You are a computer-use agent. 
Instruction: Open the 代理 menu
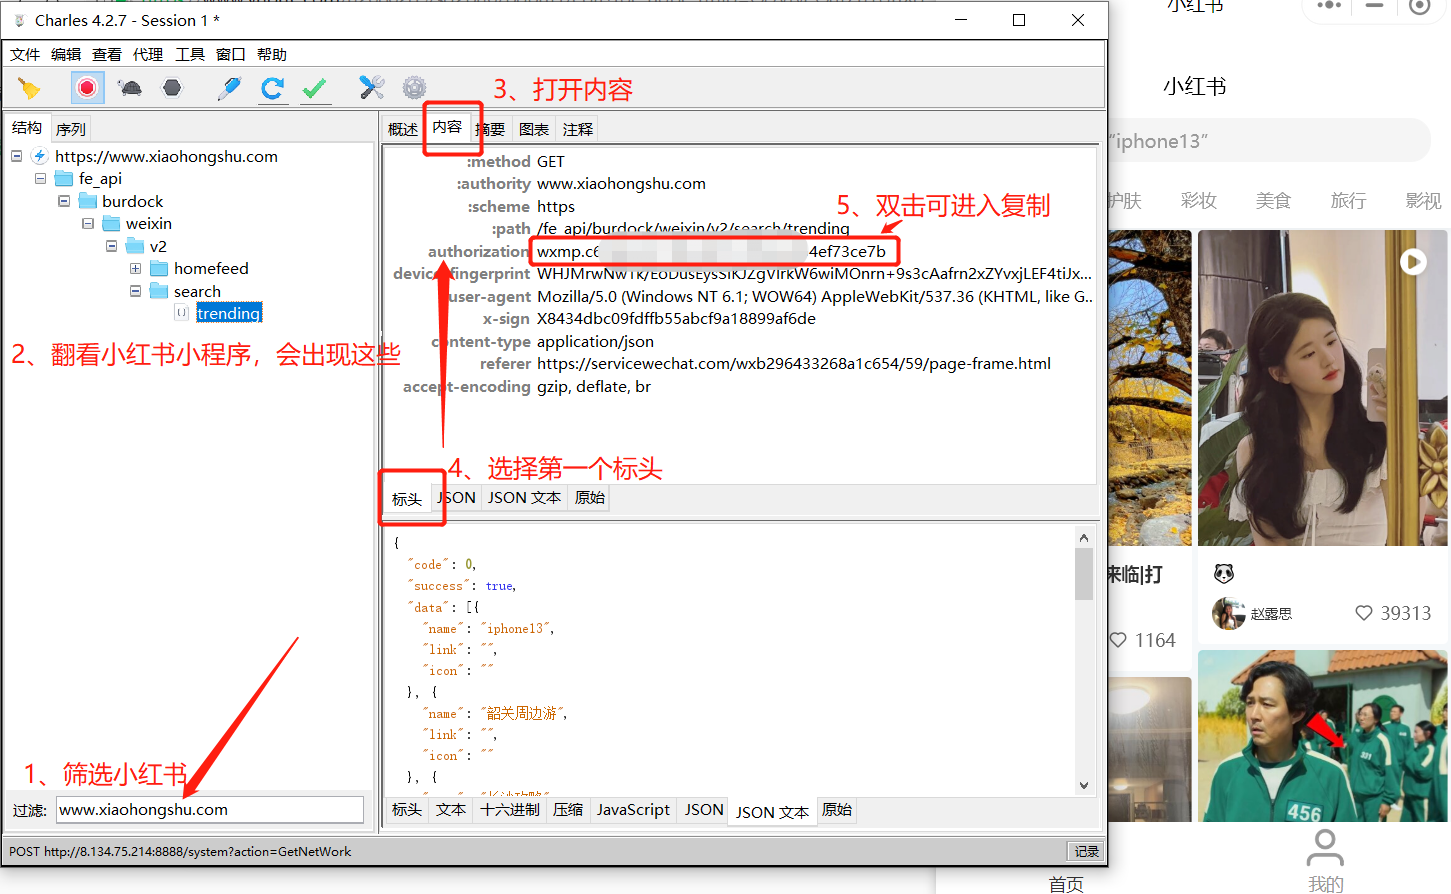148,54
